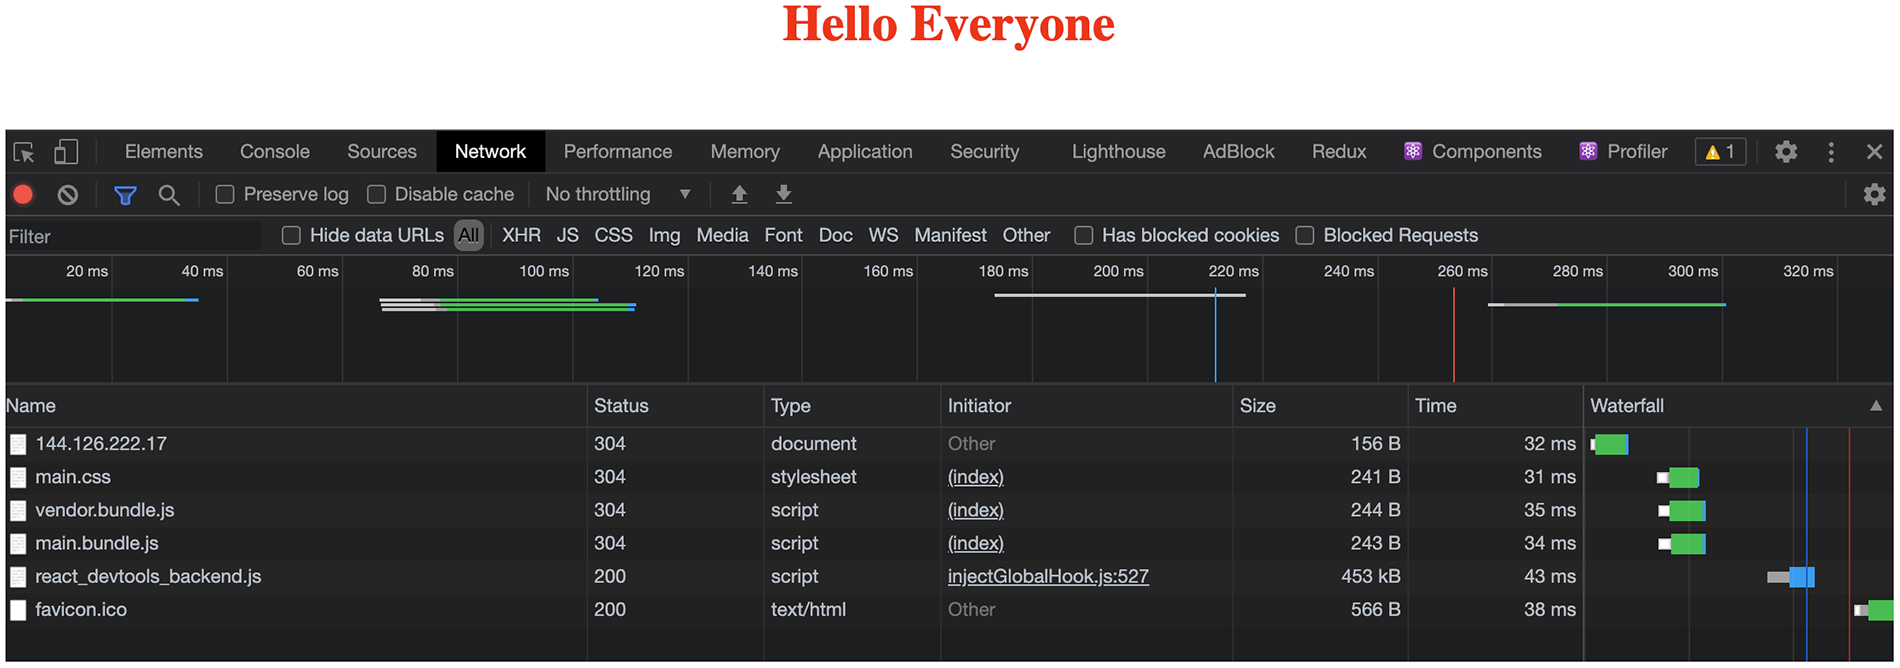Open the No throttling dropdown
Image resolution: width=1900 pixels, height=668 pixels.
point(618,195)
